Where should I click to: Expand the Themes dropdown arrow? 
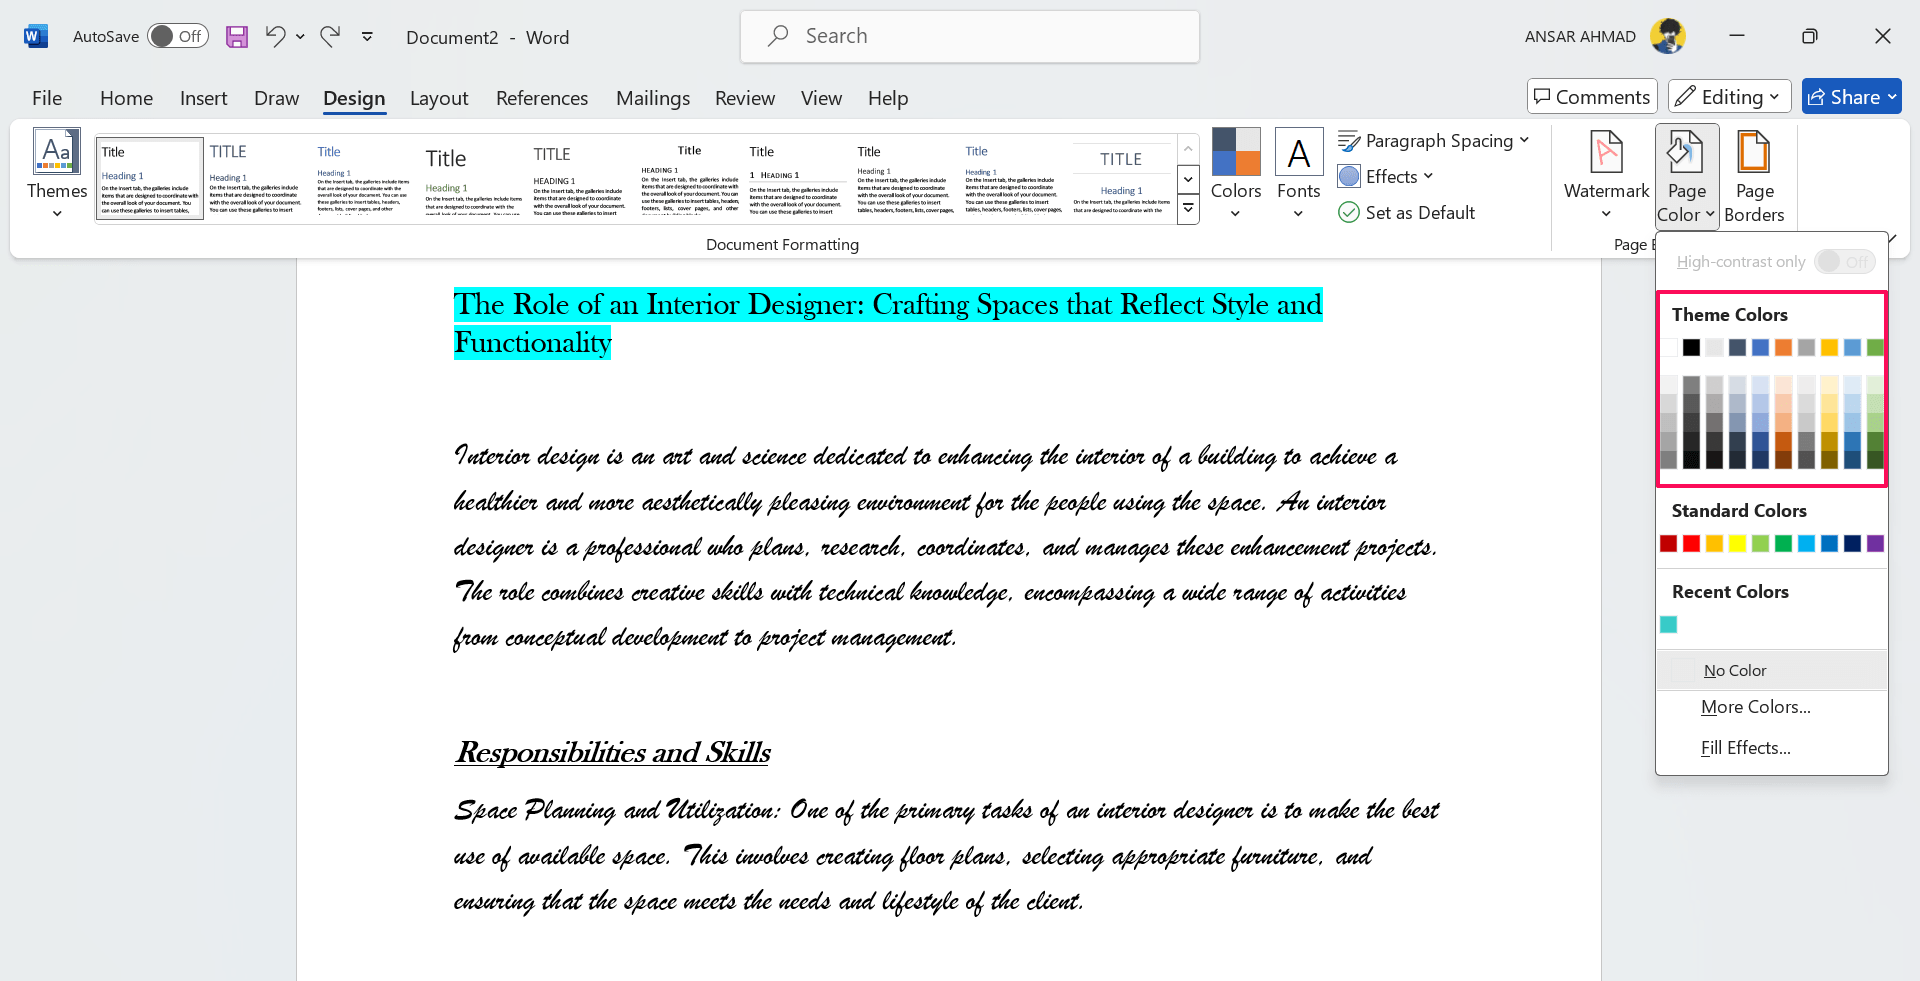point(57,214)
